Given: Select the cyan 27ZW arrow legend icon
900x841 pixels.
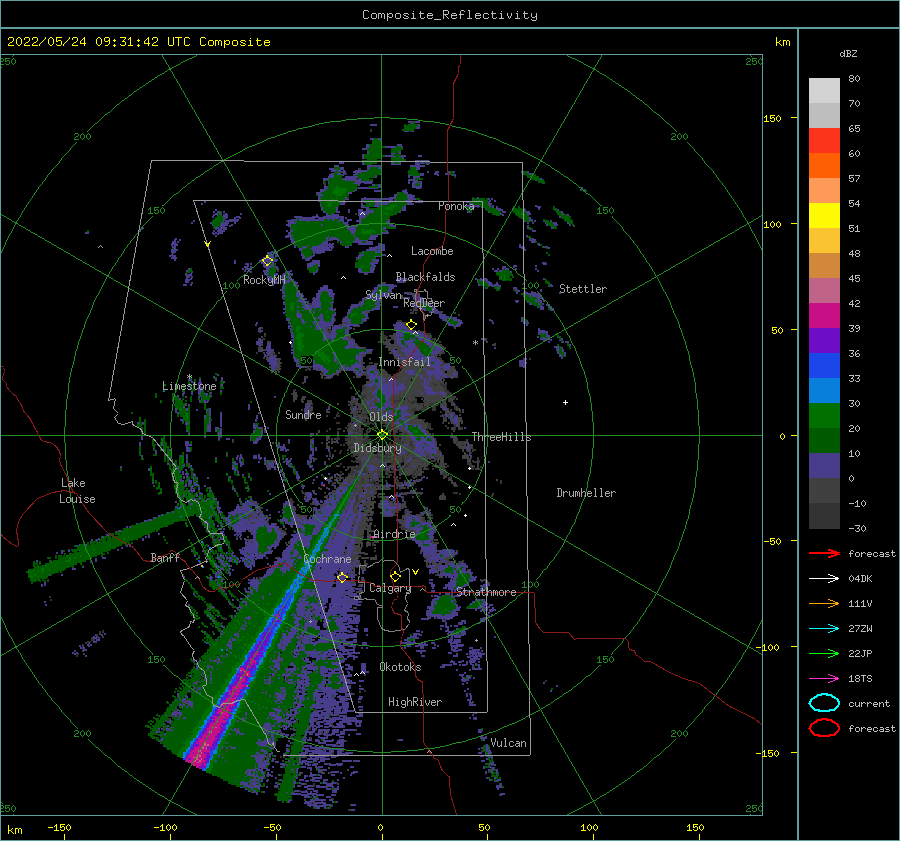Looking at the screenshot, I should point(824,628).
